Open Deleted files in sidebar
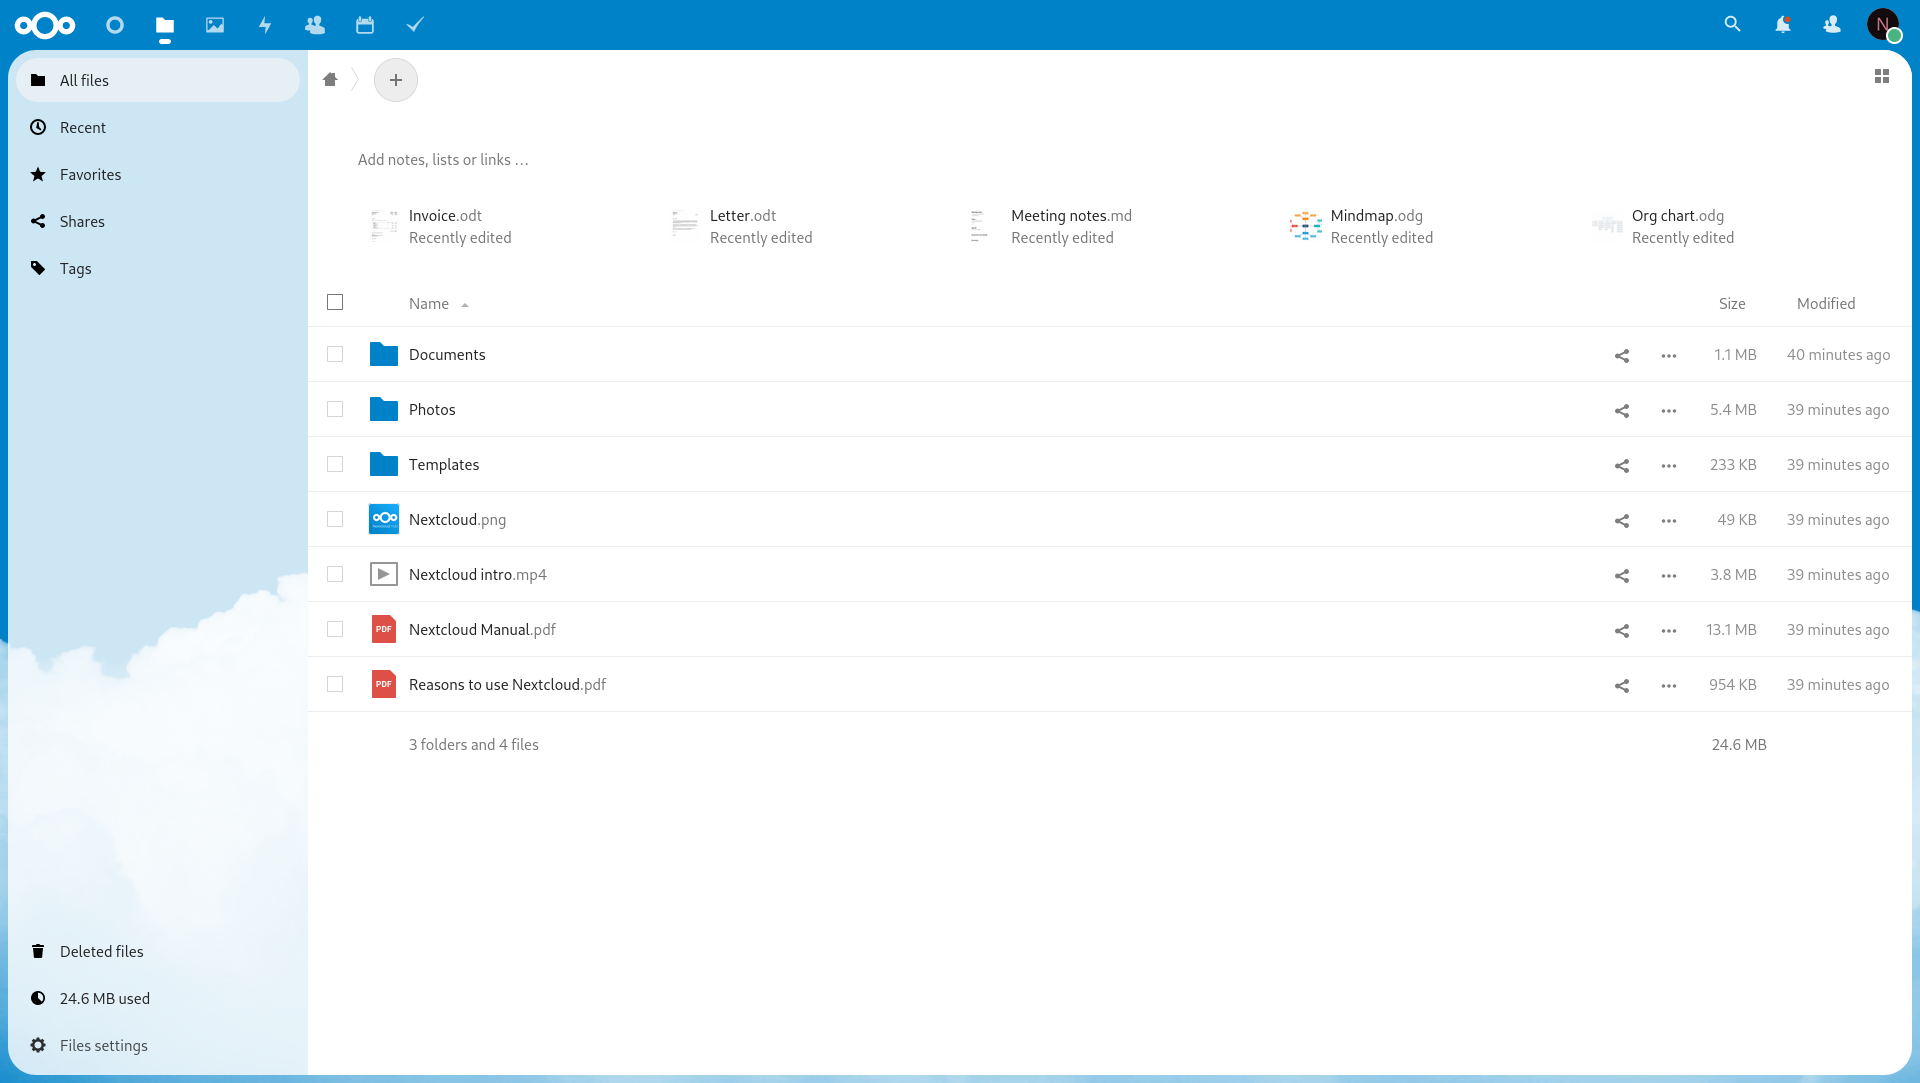1920x1083 pixels. [x=100, y=951]
